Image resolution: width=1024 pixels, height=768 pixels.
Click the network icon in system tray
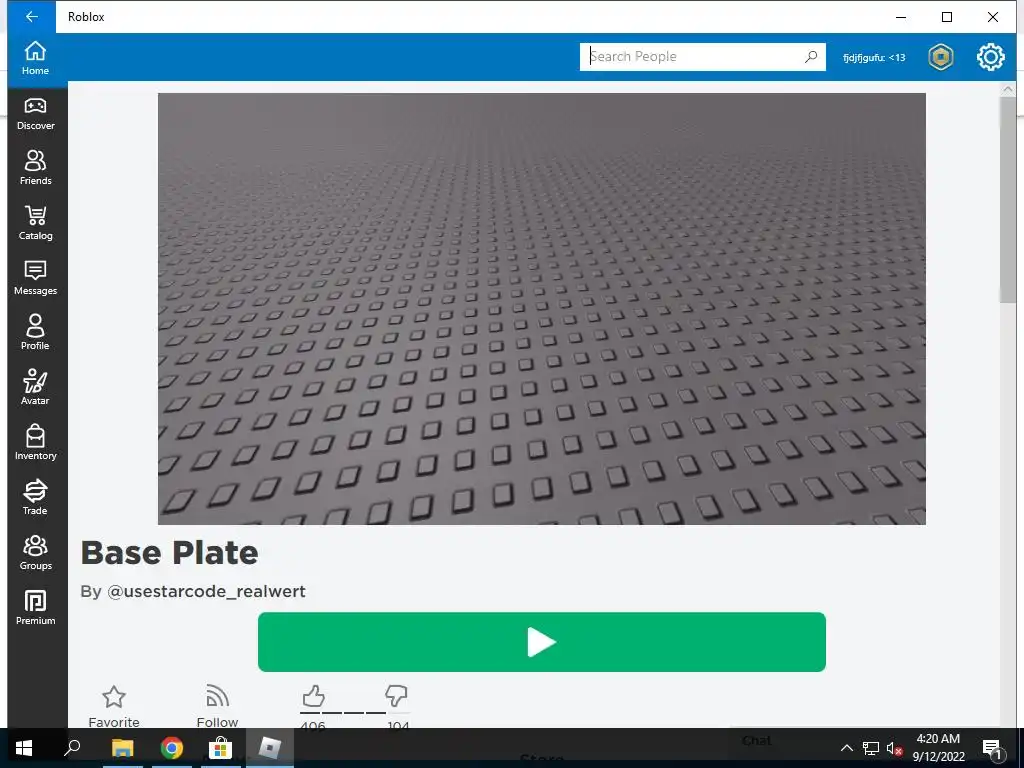(x=871, y=748)
